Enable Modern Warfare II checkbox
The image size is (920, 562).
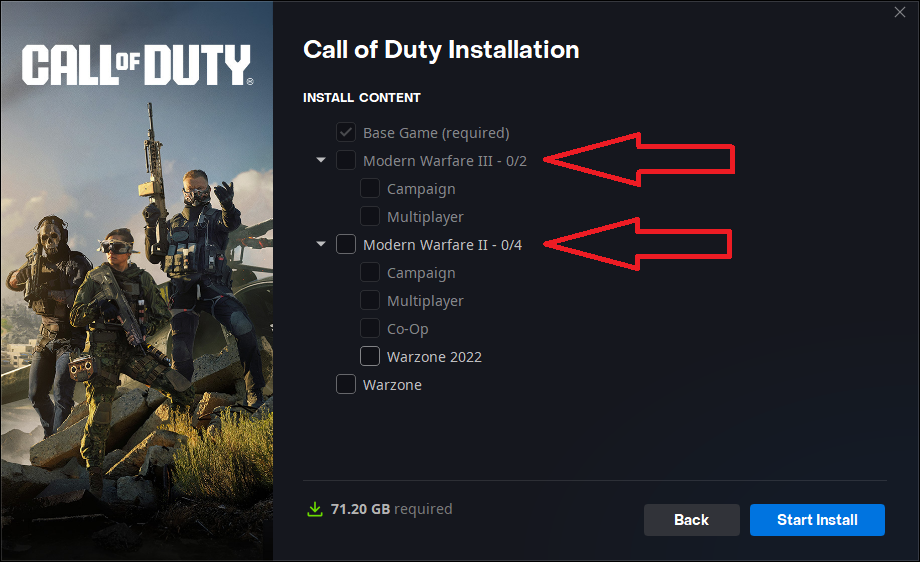[x=346, y=244]
